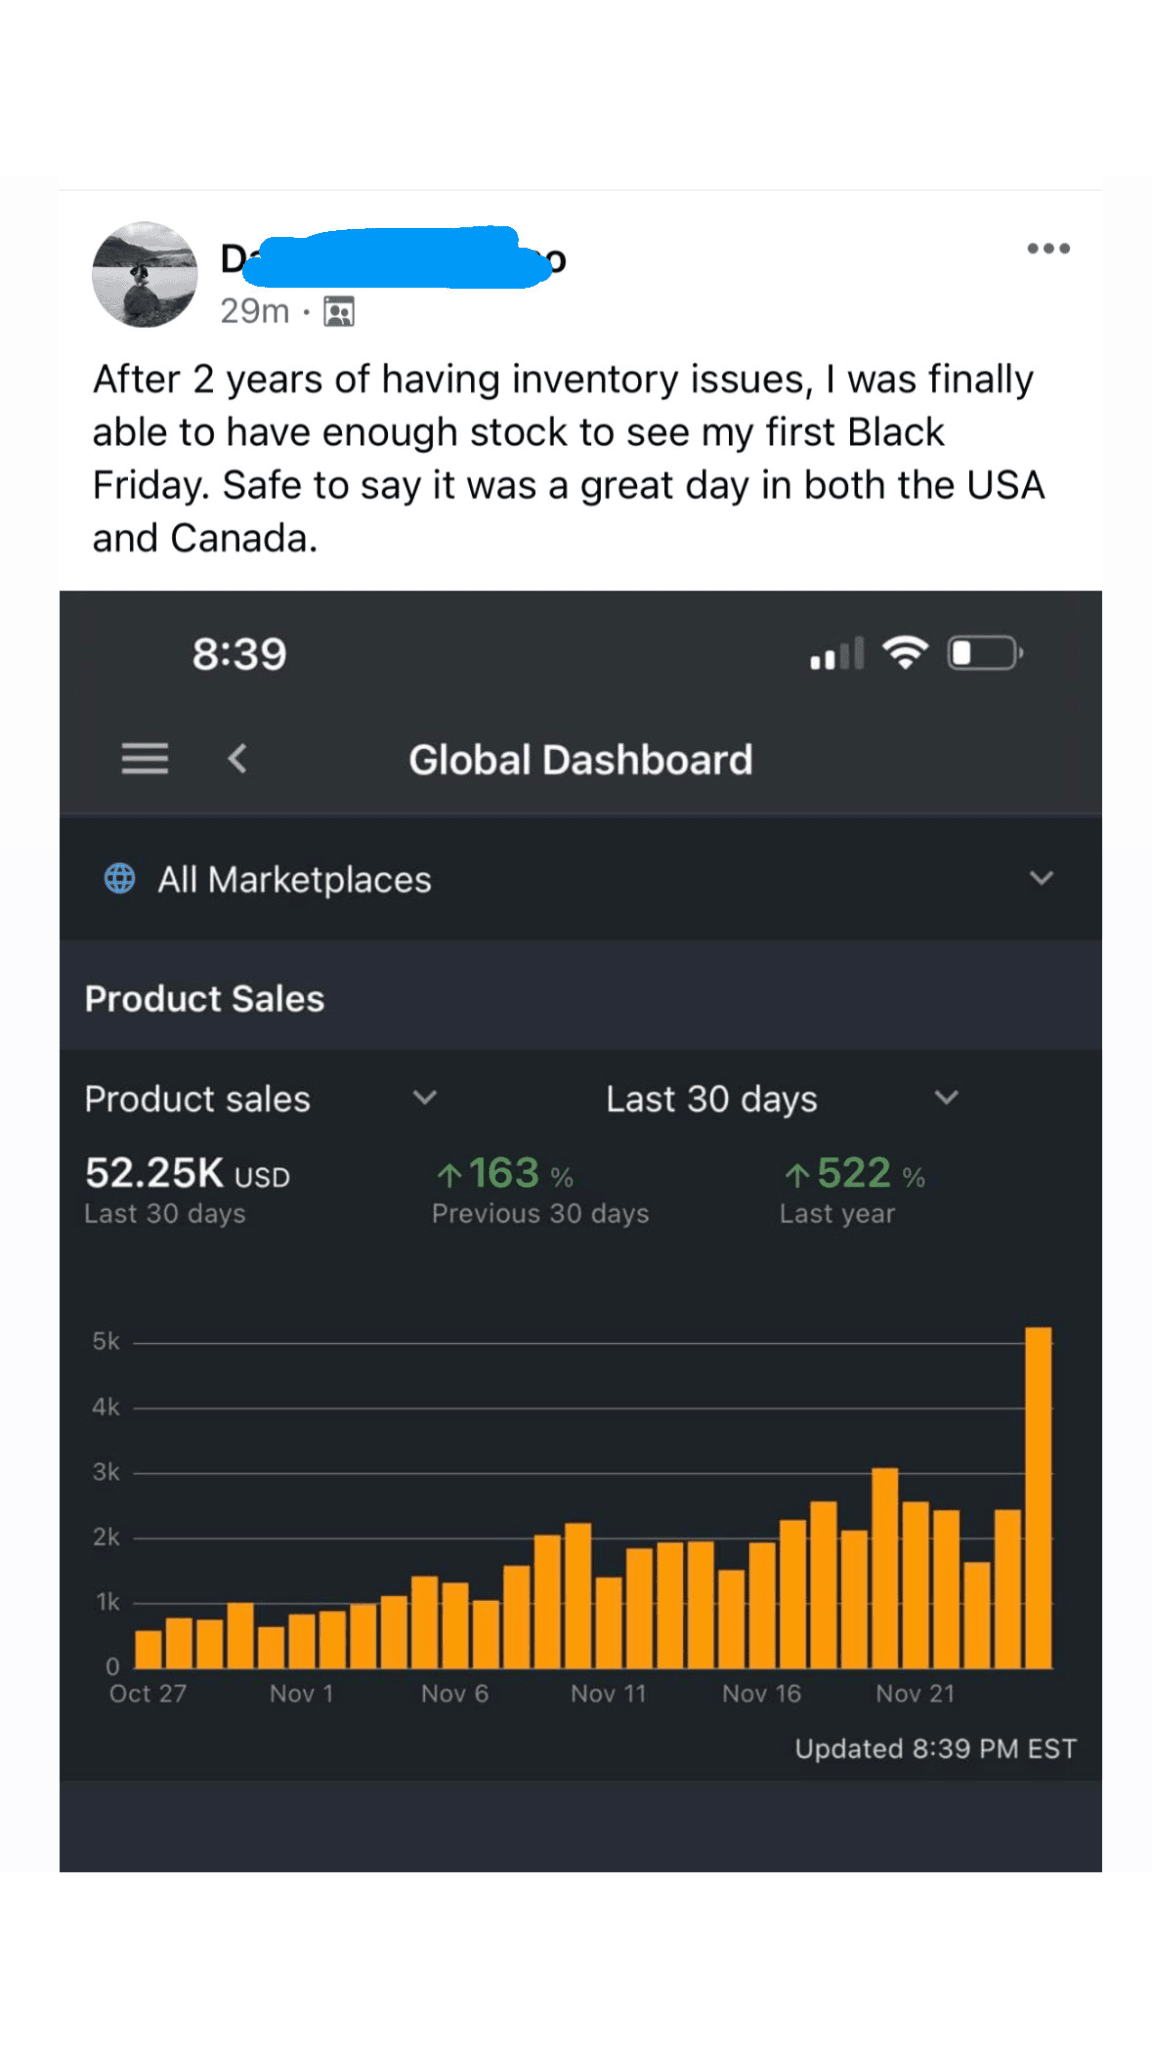Open the poster's profile picture
The image size is (1152, 2048).
pos(145,275)
